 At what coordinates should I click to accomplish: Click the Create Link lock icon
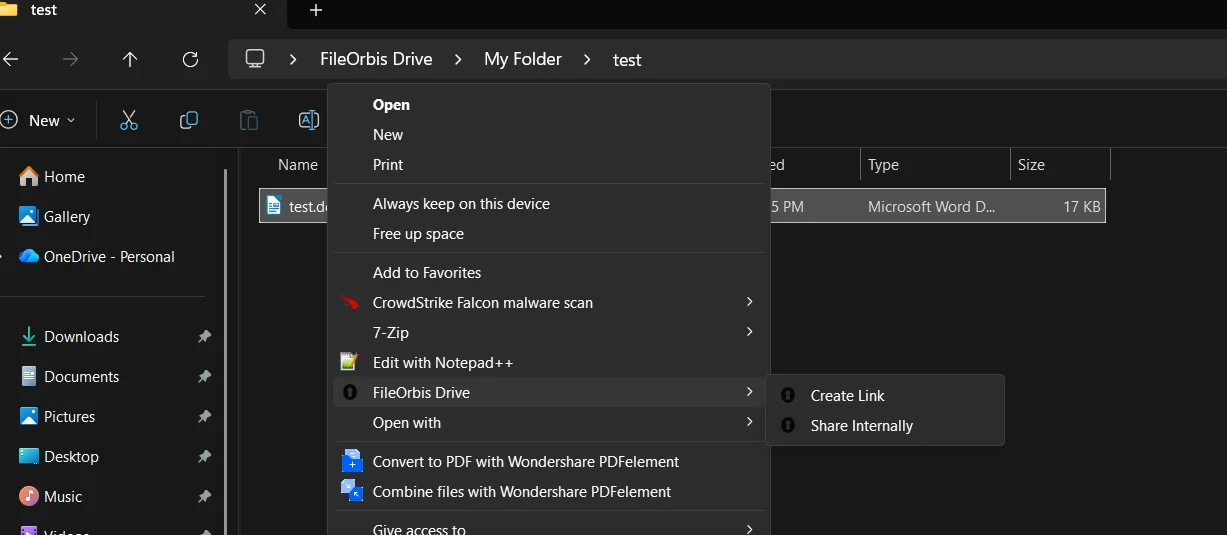click(x=788, y=396)
